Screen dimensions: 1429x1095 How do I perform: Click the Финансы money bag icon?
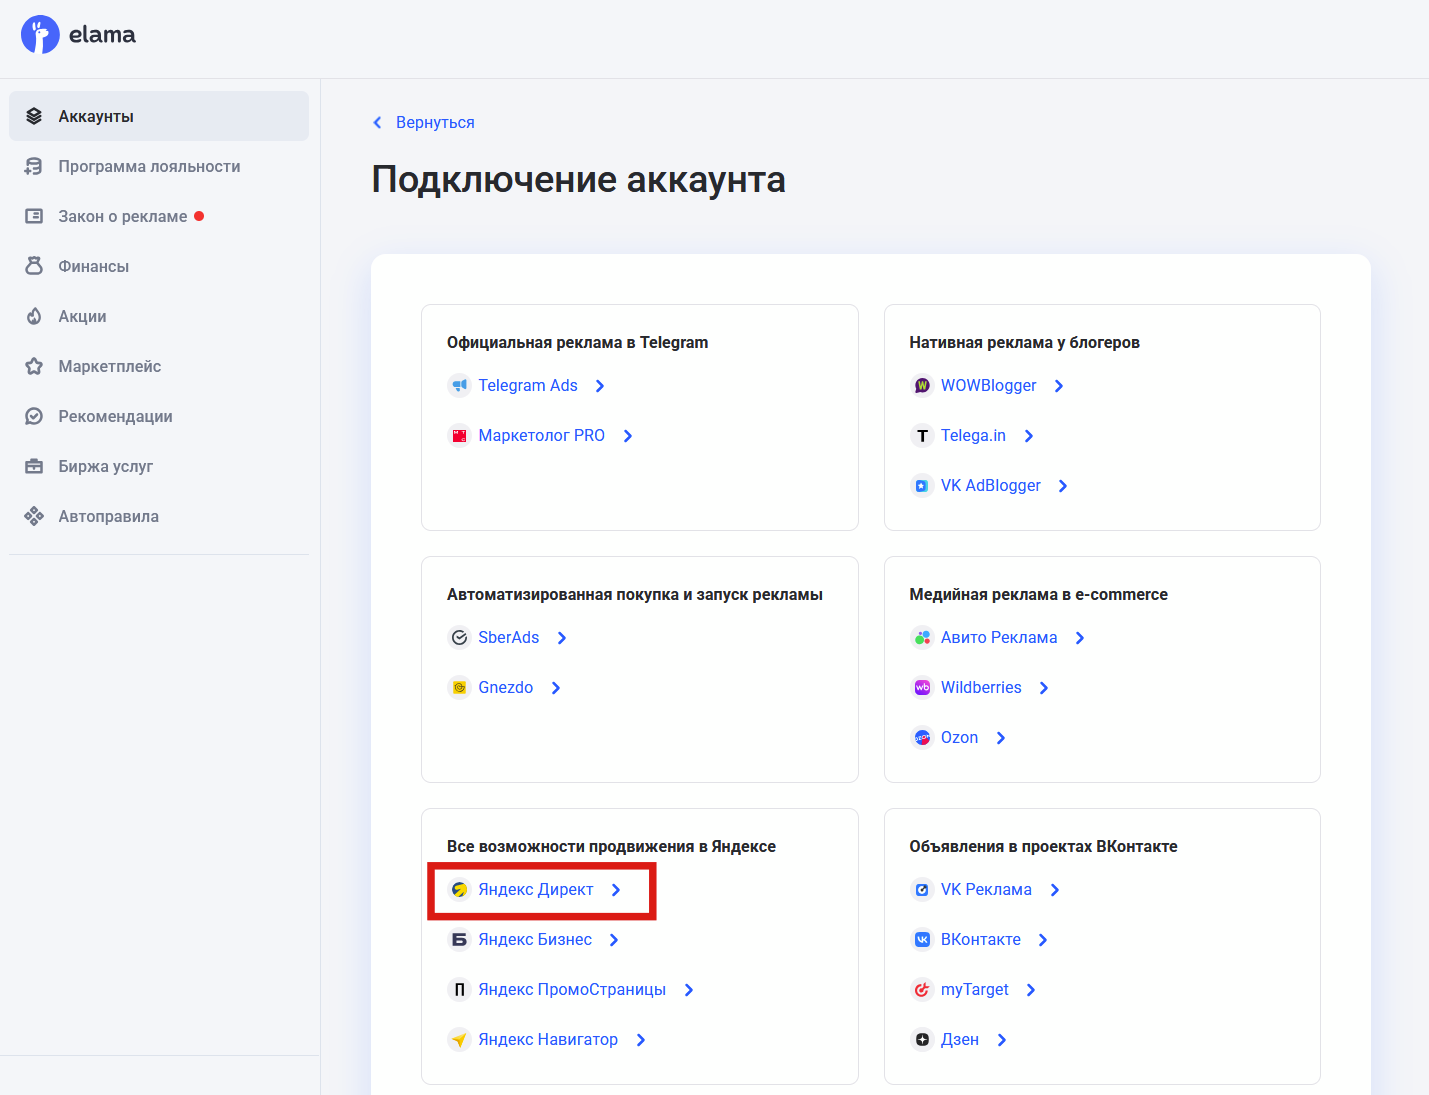click(x=33, y=266)
